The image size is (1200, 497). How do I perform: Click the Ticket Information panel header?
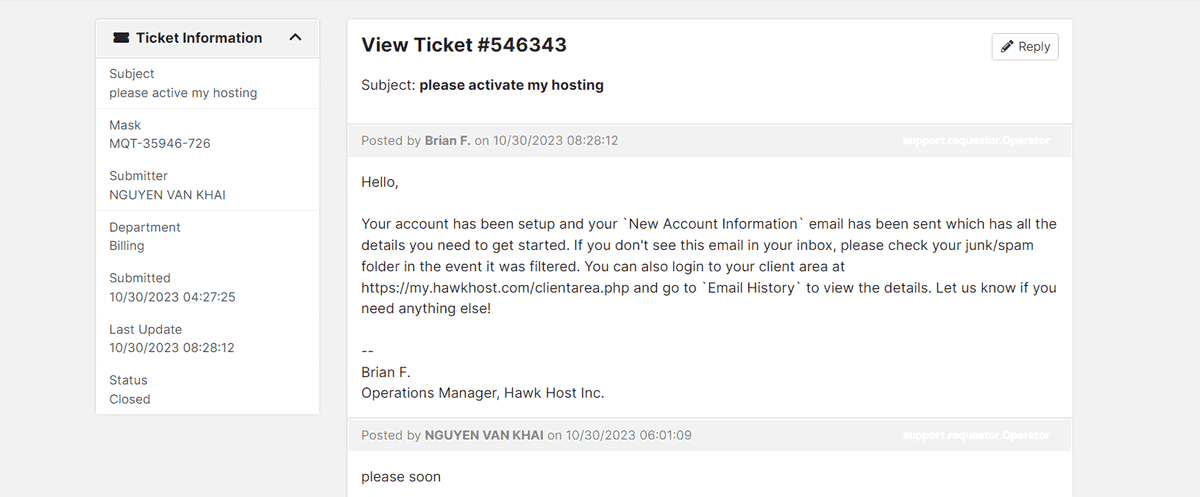(x=208, y=38)
